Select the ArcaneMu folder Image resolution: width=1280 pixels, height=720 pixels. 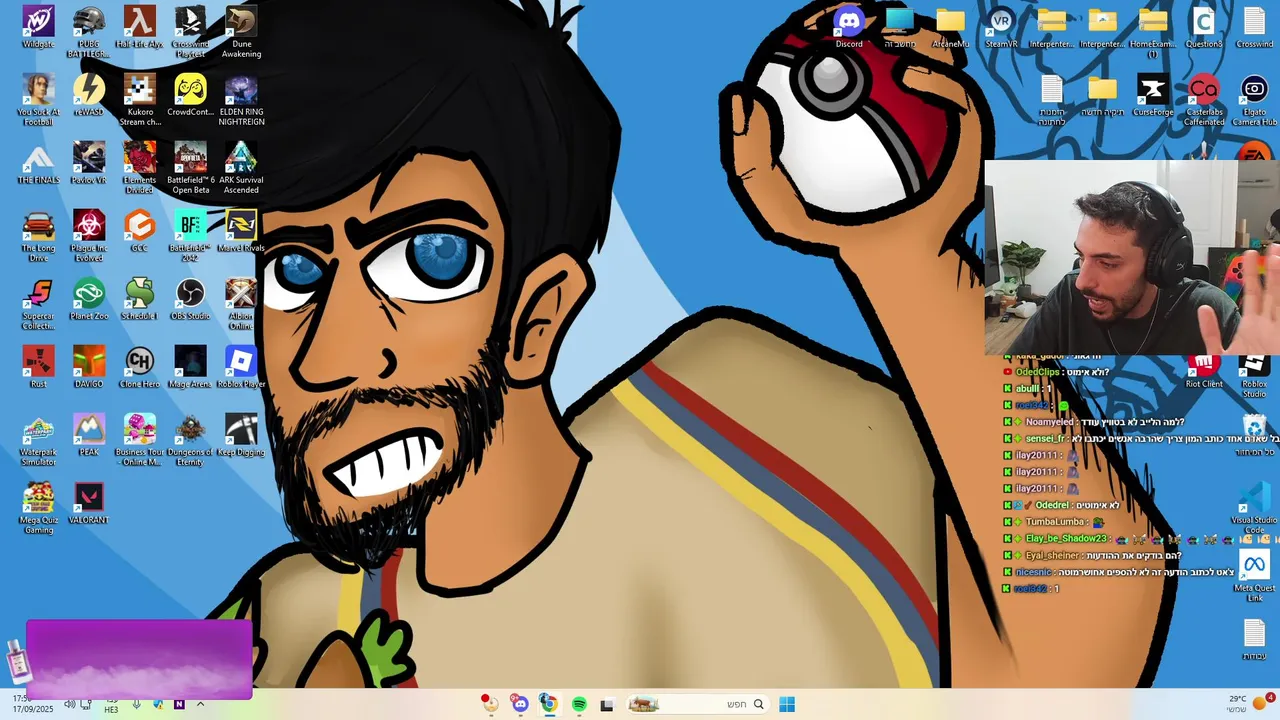tap(950, 27)
